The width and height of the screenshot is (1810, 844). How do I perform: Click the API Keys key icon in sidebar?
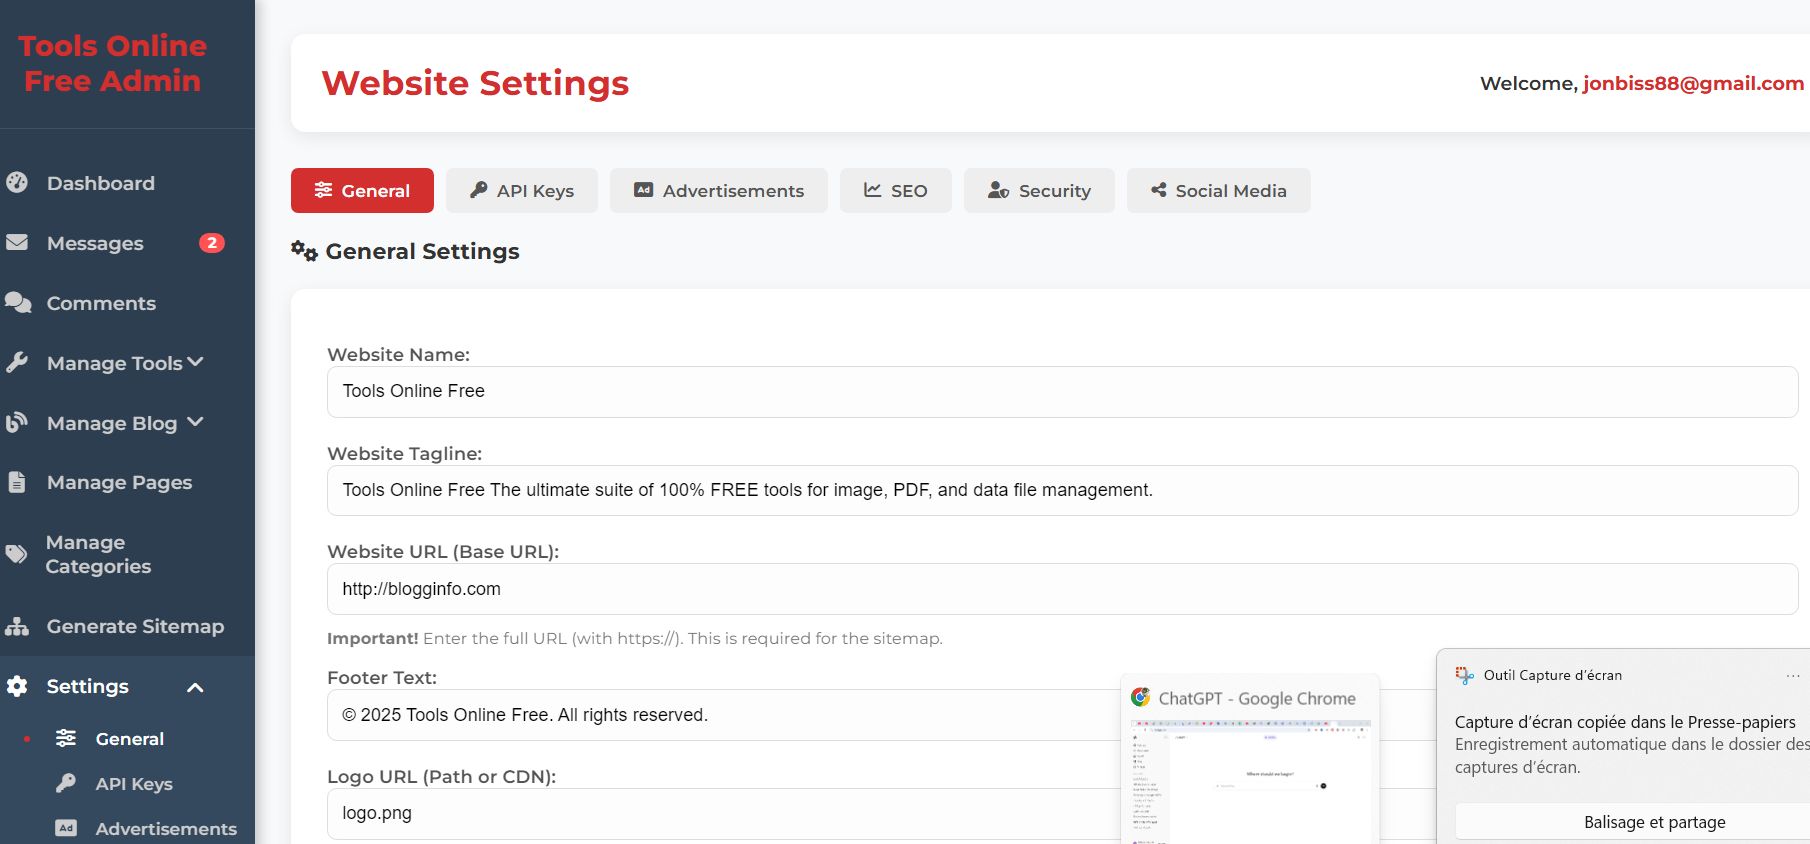pyautogui.click(x=66, y=783)
